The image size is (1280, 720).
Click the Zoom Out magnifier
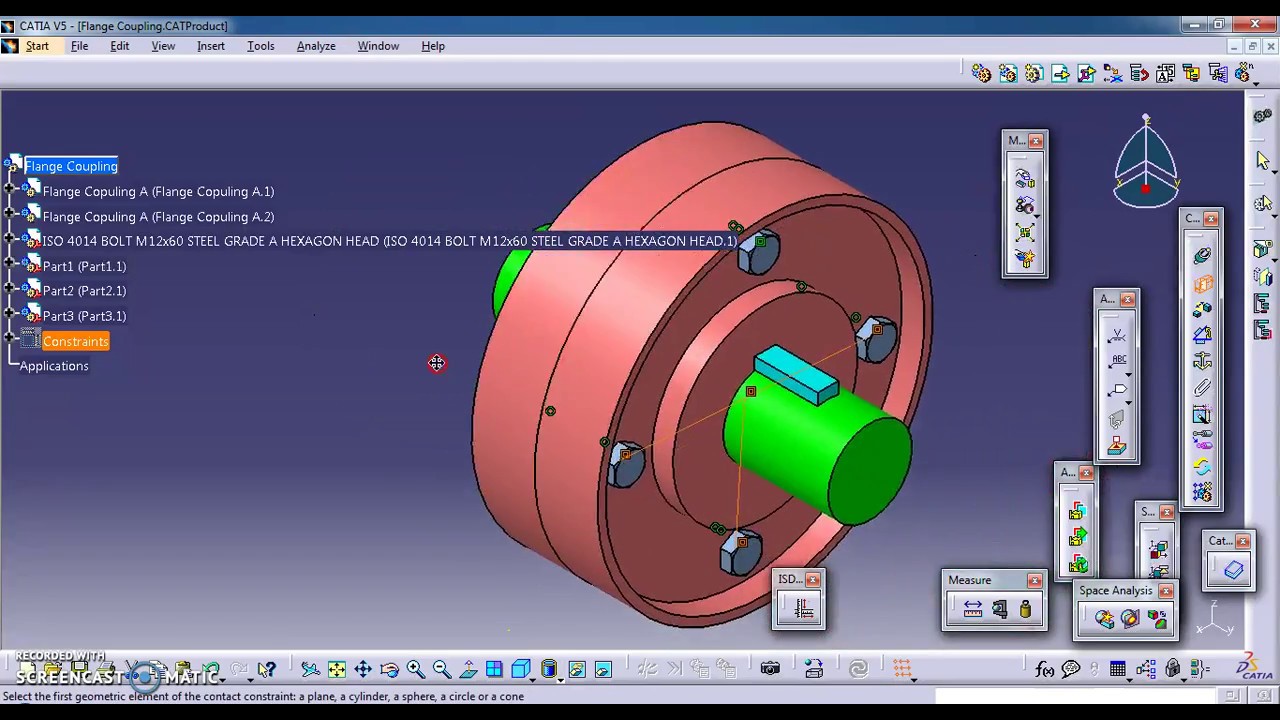click(x=441, y=670)
